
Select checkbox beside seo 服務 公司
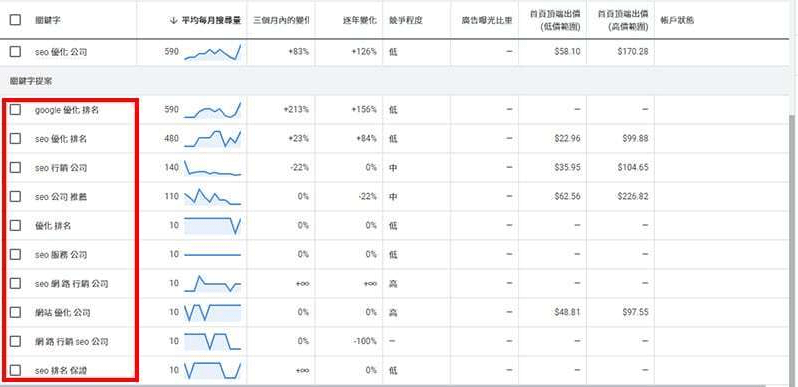pyautogui.click(x=16, y=254)
